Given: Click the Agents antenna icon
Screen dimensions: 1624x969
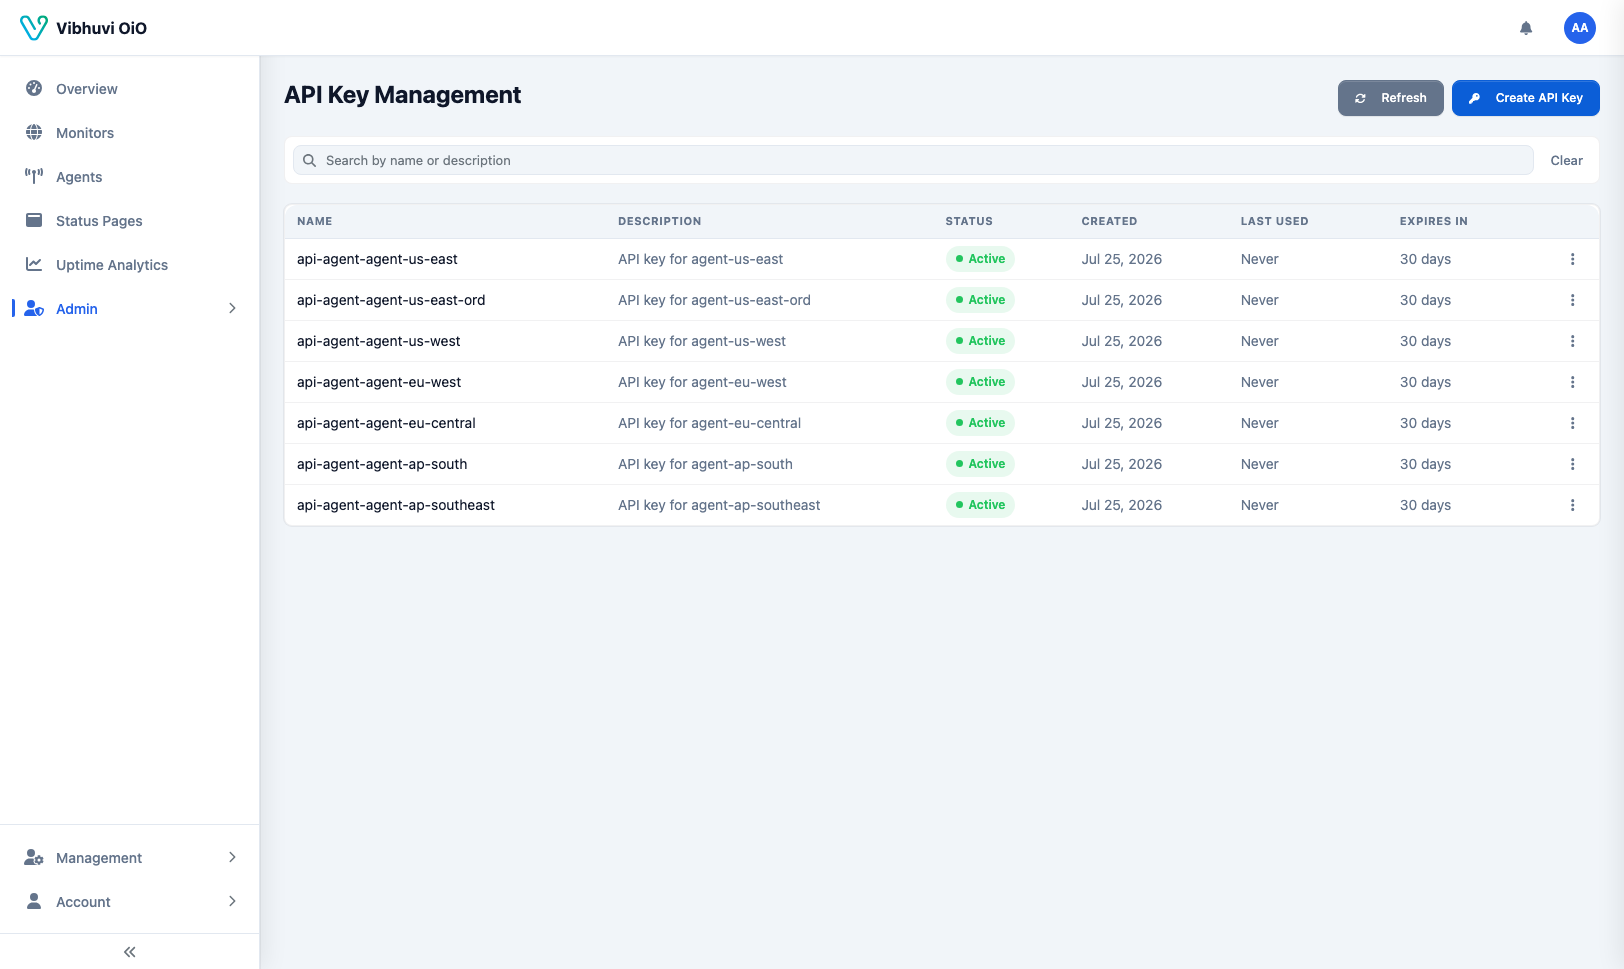Looking at the screenshot, I should point(34,176).
